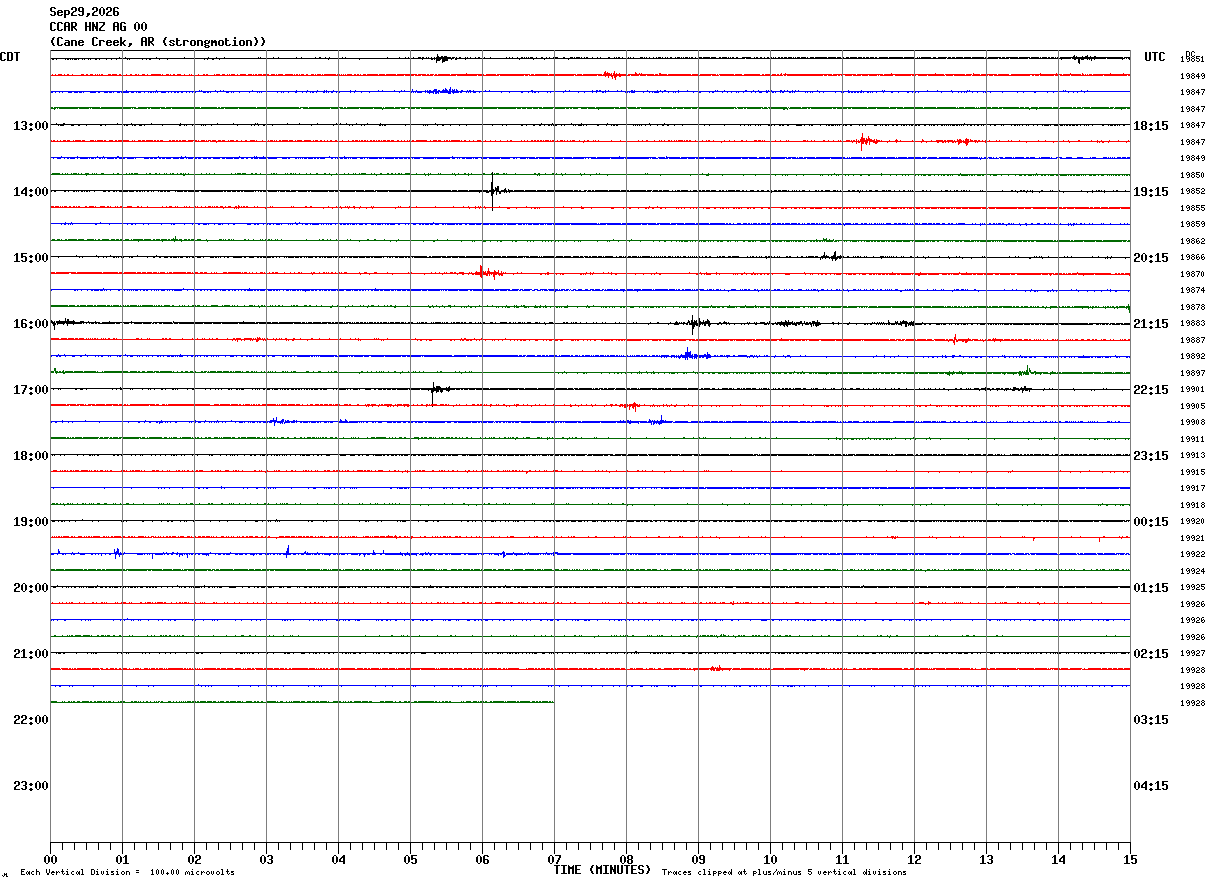Click the large black spike on the 14:00 trace
The height and width of the screenshot is (886, 1210).
493,191
